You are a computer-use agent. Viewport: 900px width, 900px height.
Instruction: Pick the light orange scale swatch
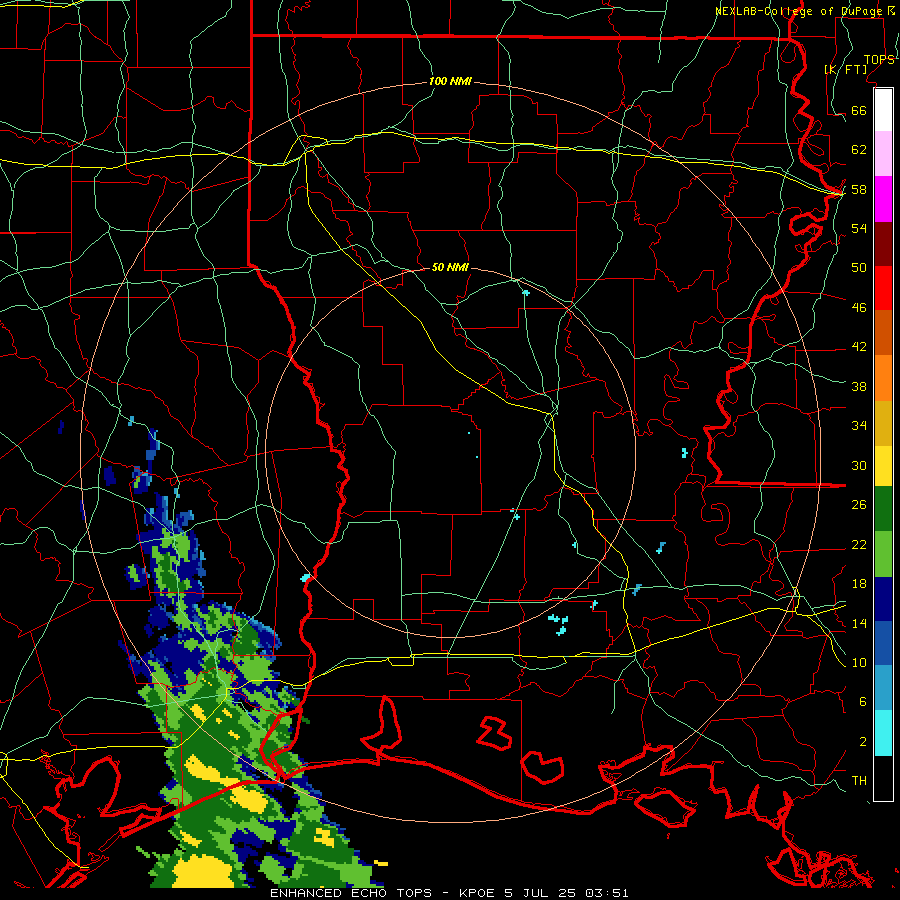[x=883, y=378]
